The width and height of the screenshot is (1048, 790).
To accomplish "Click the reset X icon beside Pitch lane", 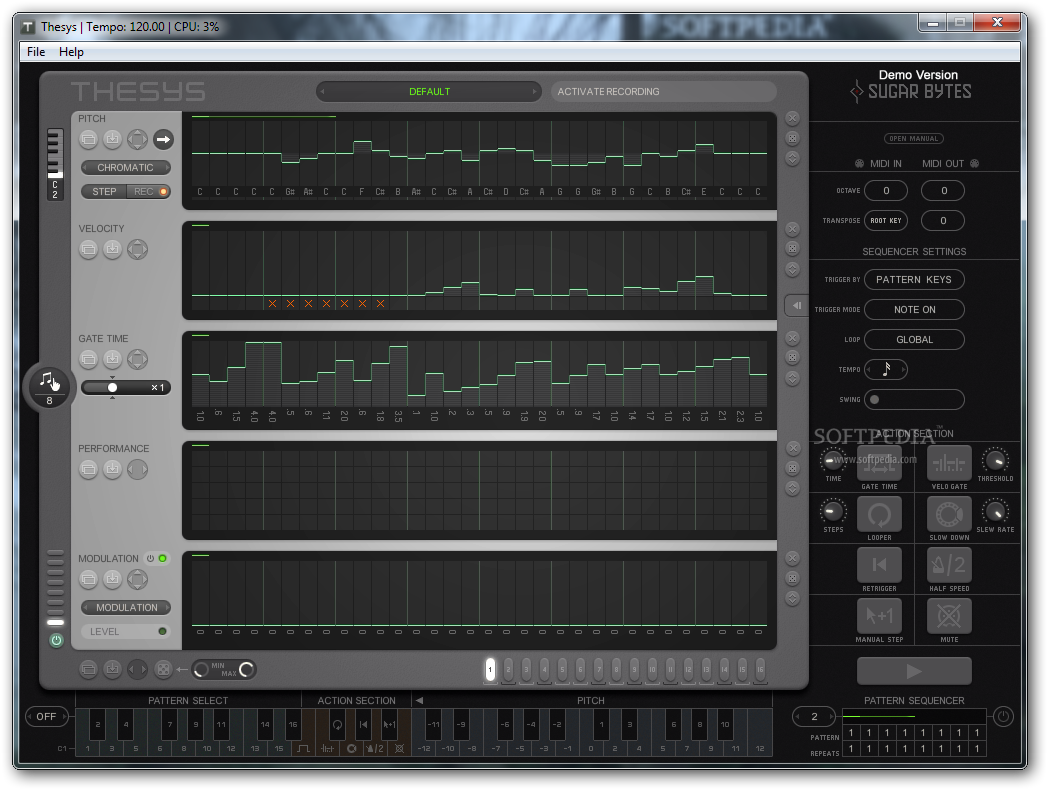I will pos(792,118).
